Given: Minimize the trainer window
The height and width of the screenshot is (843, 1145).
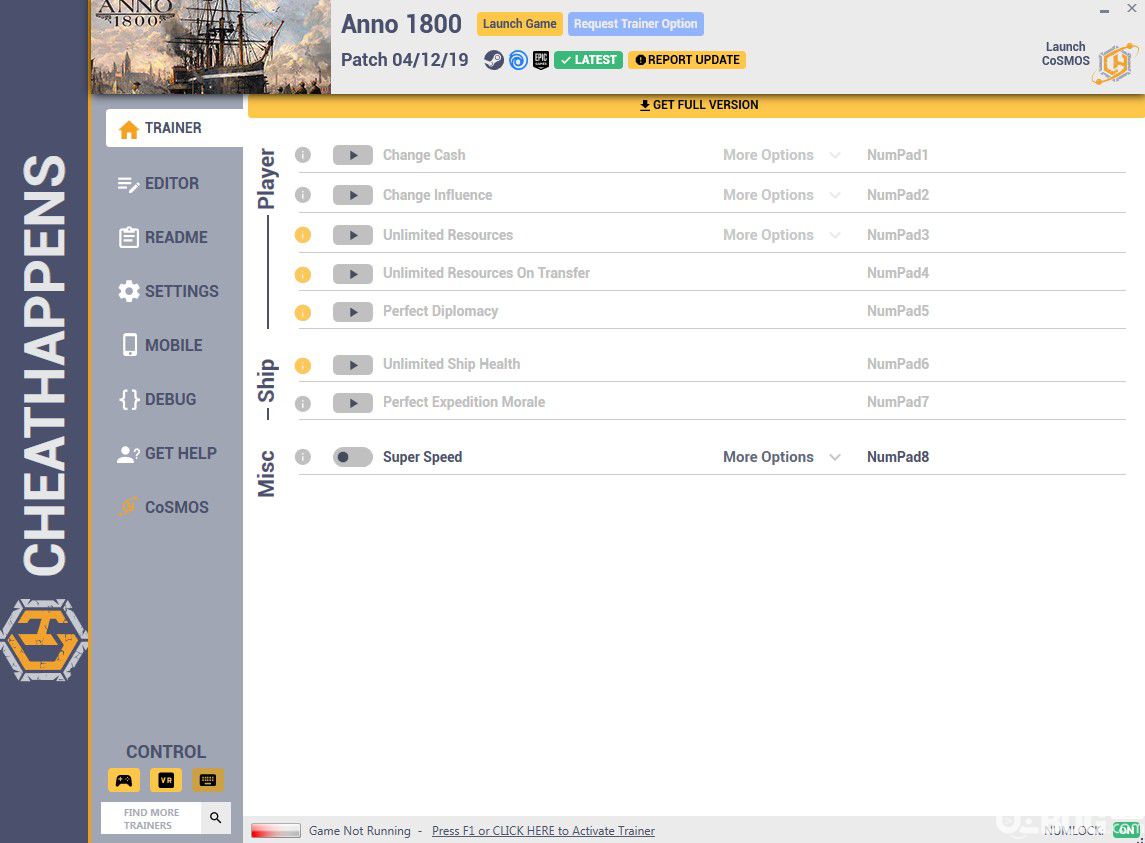Looking at the screenshot, I should [1104, 9].
